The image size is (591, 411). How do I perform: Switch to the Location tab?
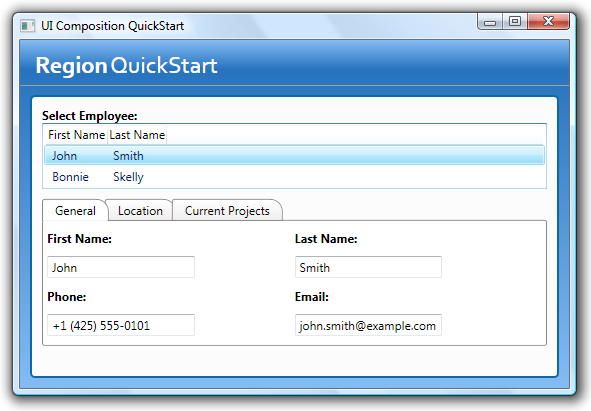pyautogui.click(x=140, y=210)
